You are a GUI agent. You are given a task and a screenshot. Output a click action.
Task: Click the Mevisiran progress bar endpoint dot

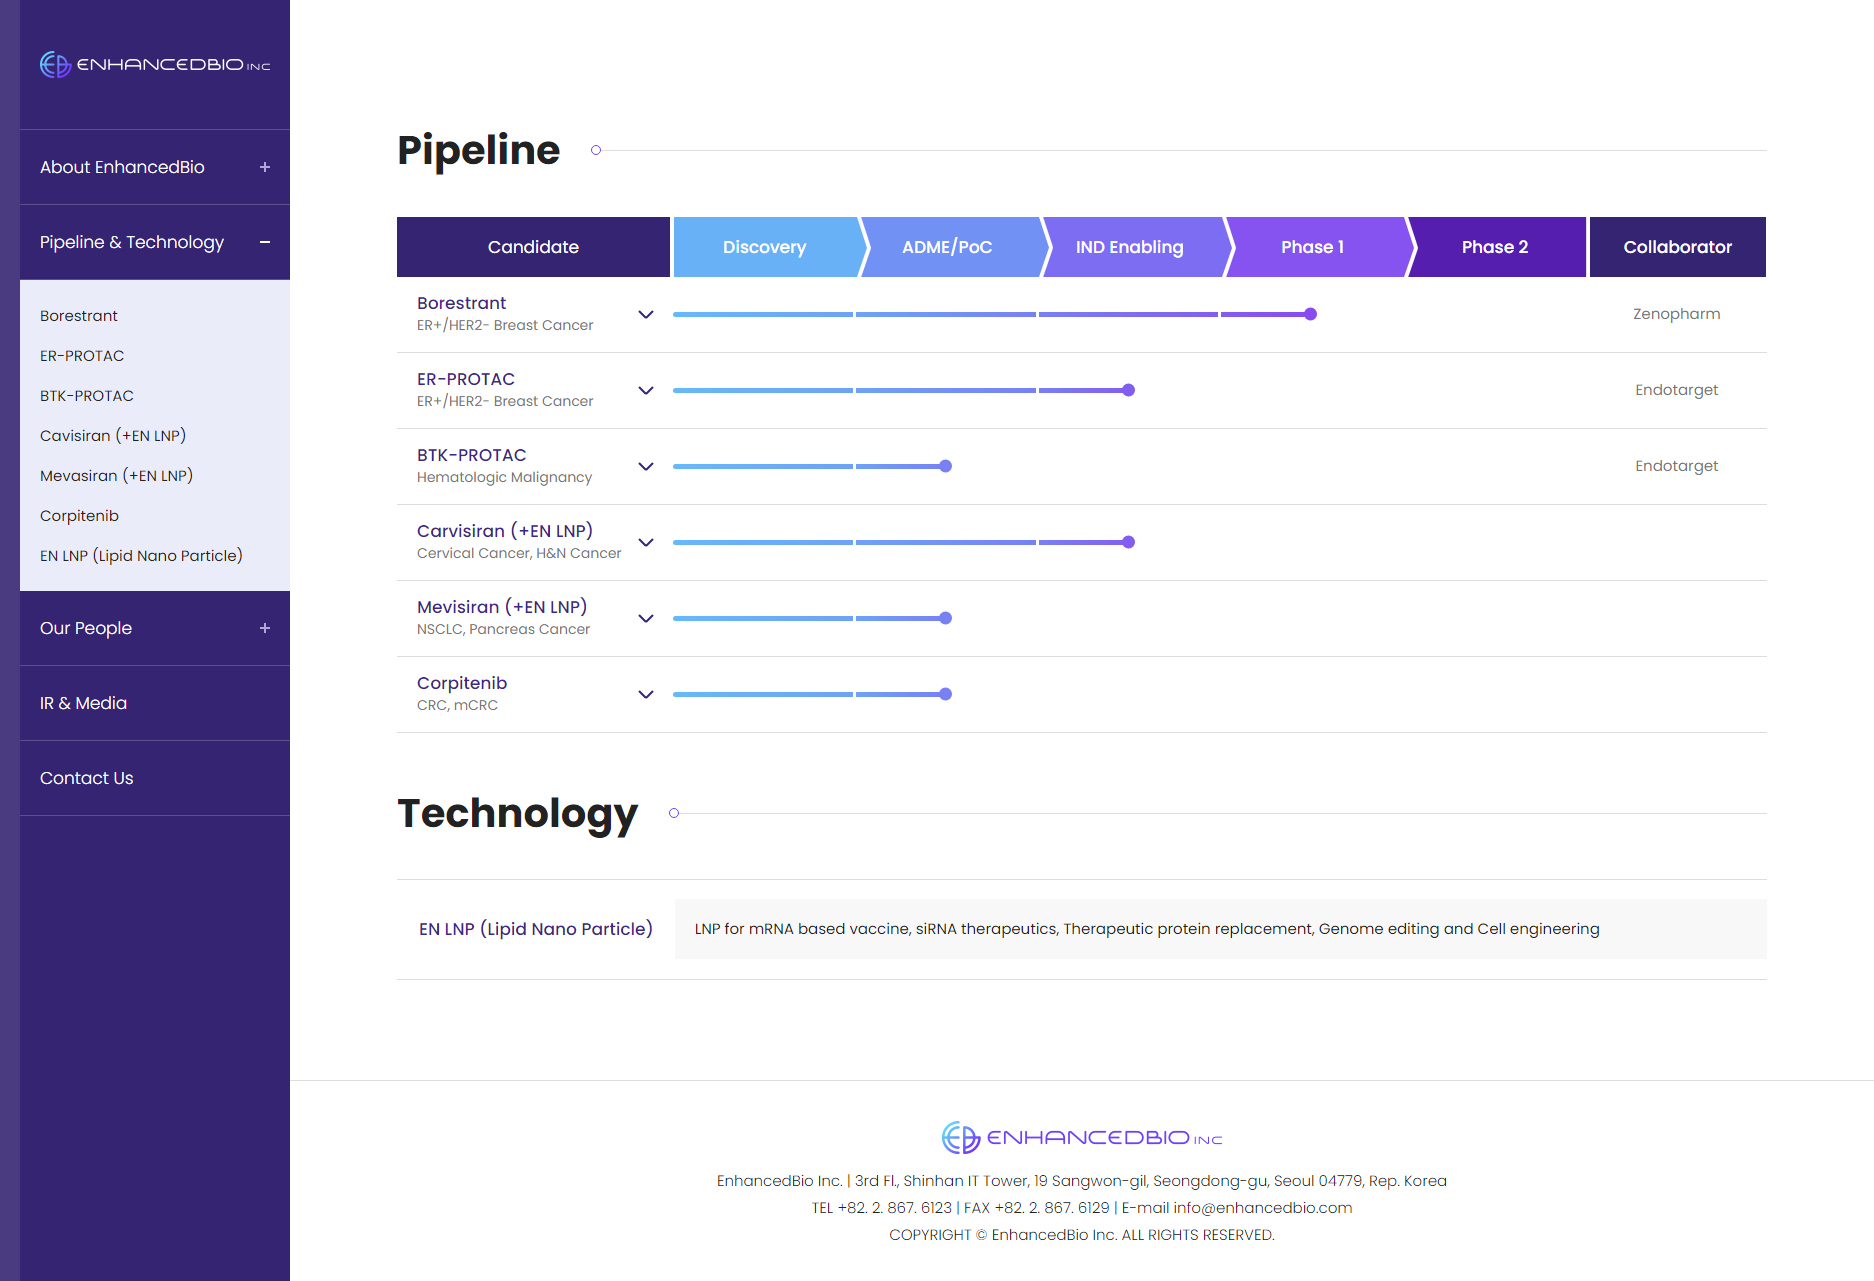946,618
